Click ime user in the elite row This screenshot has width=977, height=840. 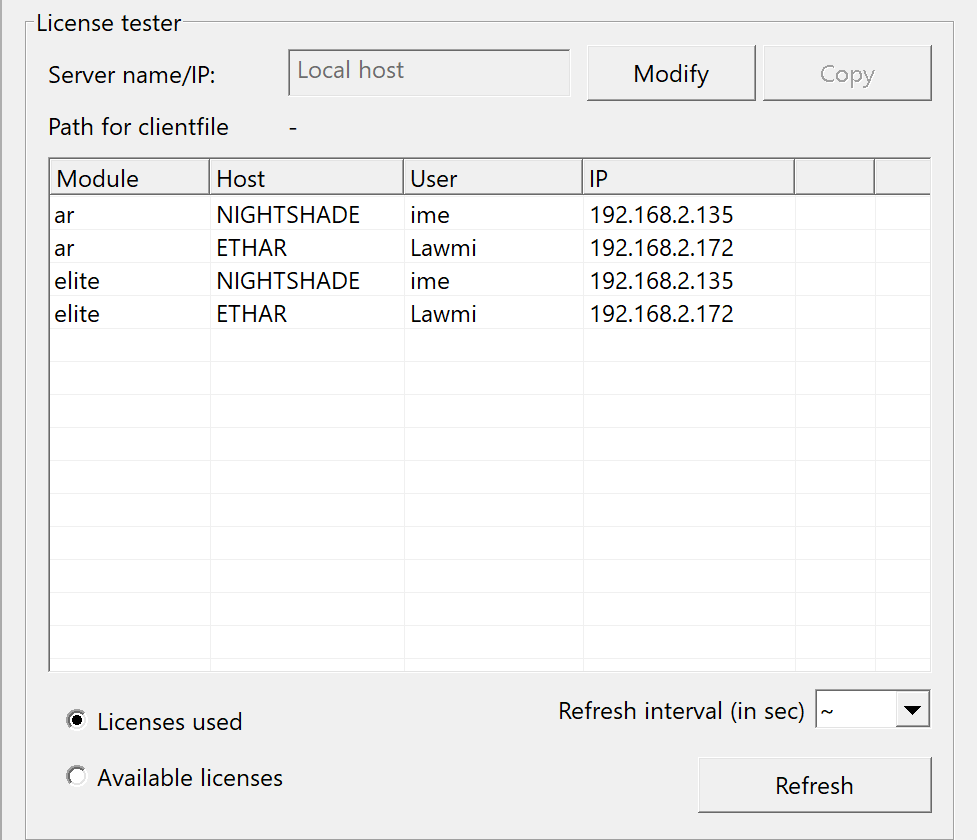point(430,281)
